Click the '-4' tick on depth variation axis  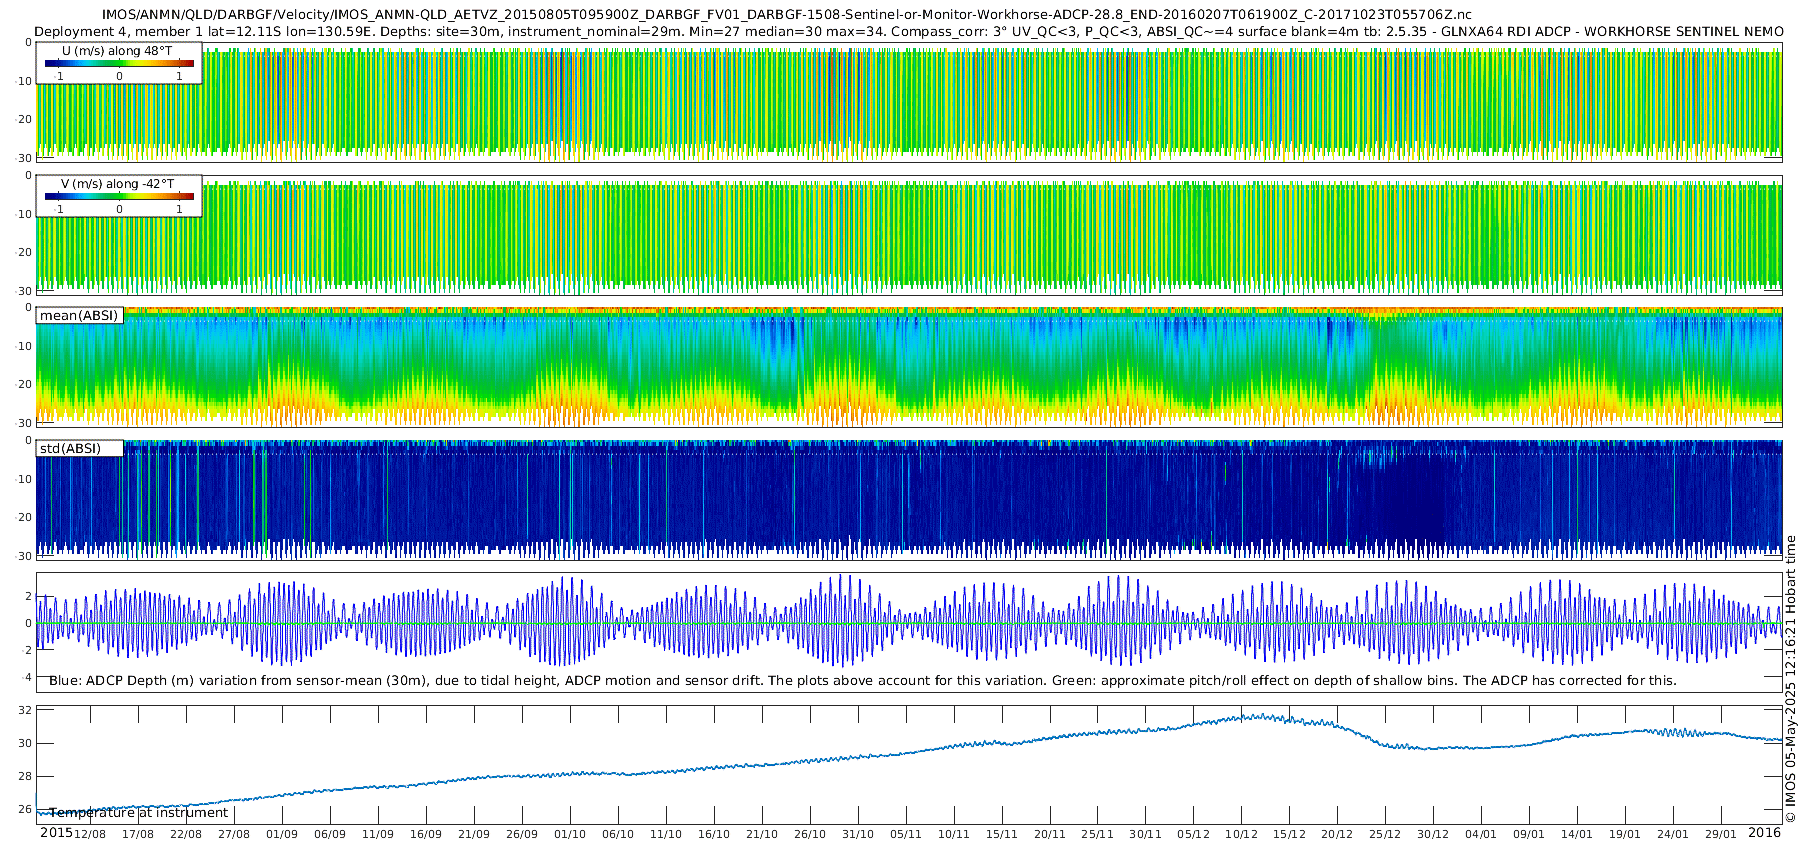(27, 677)
